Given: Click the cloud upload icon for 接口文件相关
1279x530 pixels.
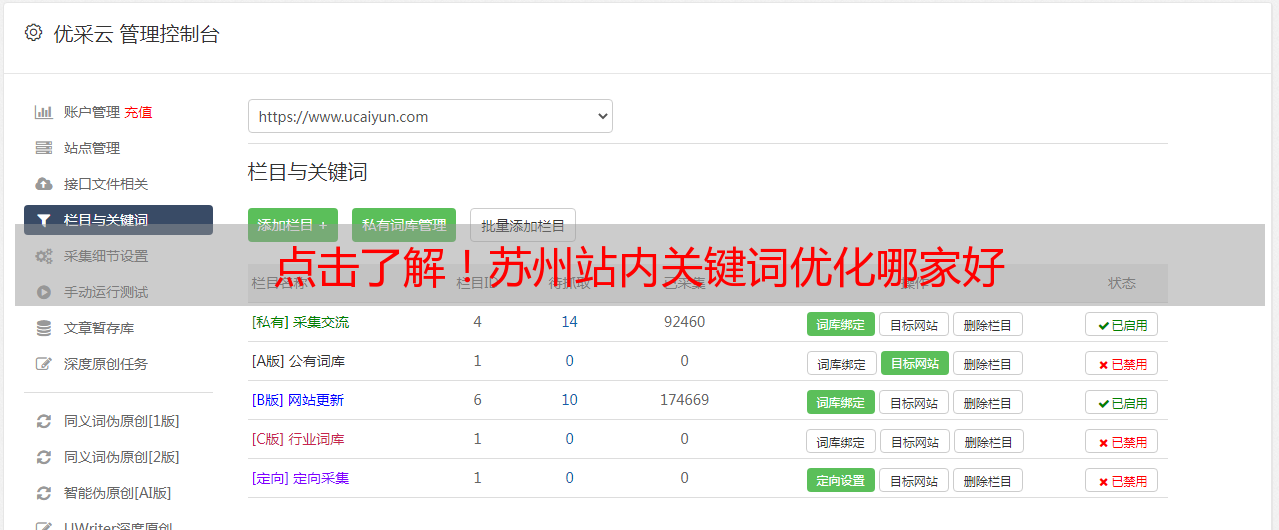Looking at the screenshot, I should 43,184.
